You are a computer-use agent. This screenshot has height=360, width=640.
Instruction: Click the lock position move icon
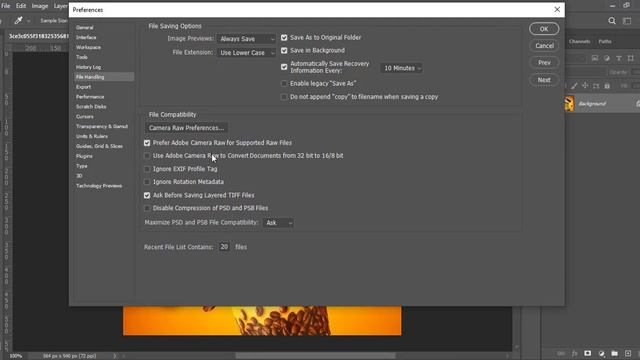(585, 86)
